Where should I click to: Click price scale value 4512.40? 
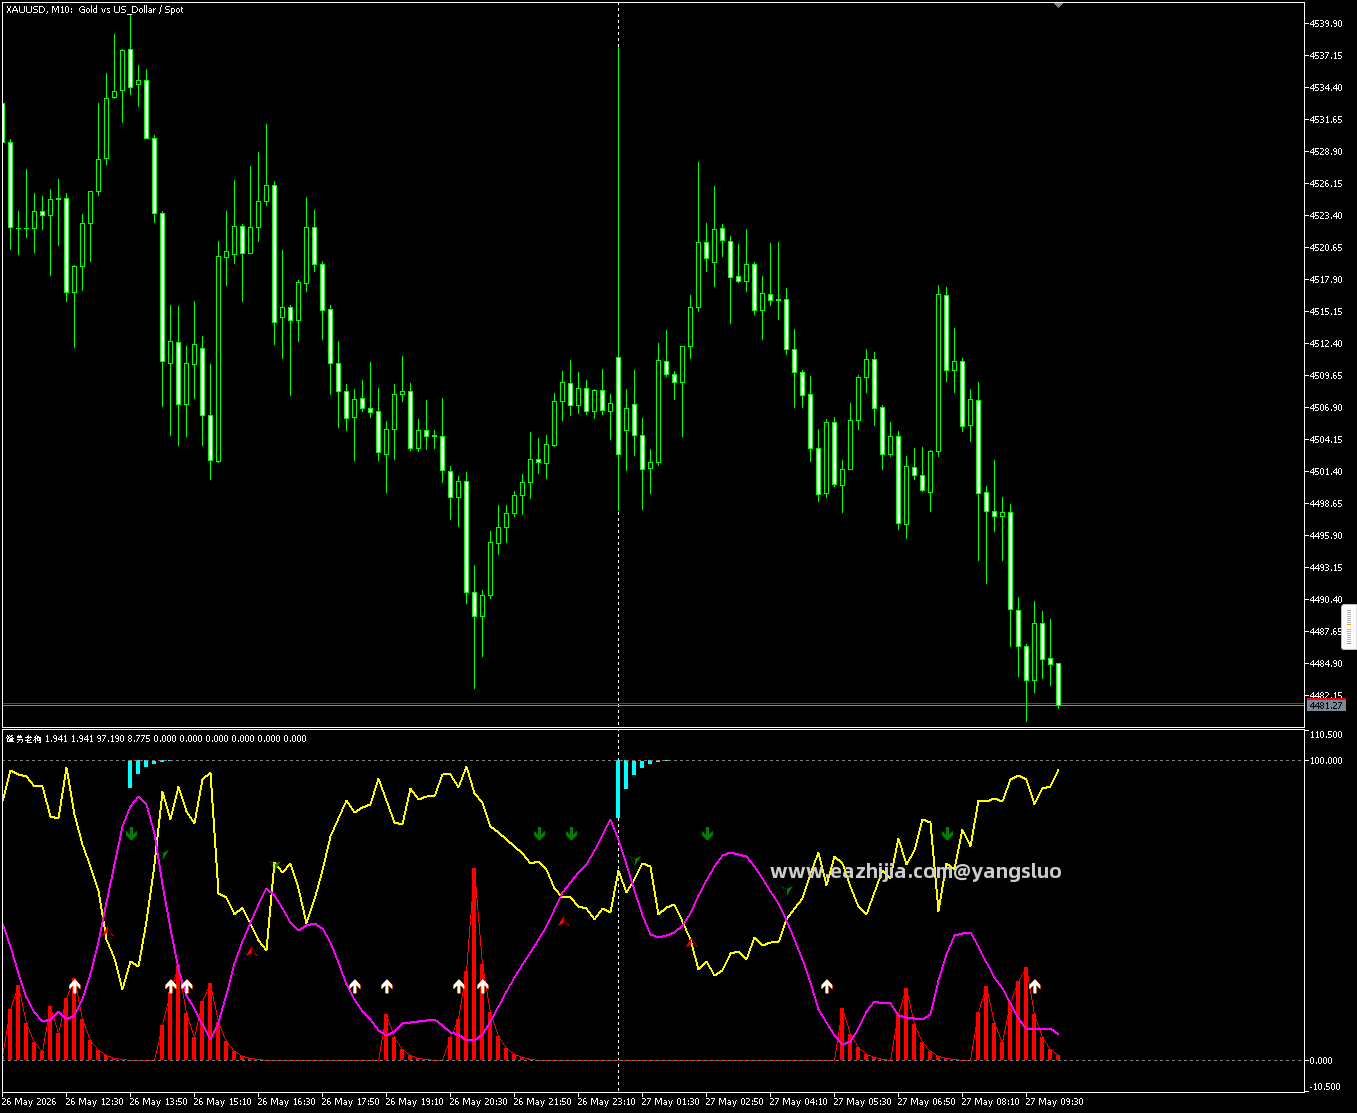point(1326,343)
